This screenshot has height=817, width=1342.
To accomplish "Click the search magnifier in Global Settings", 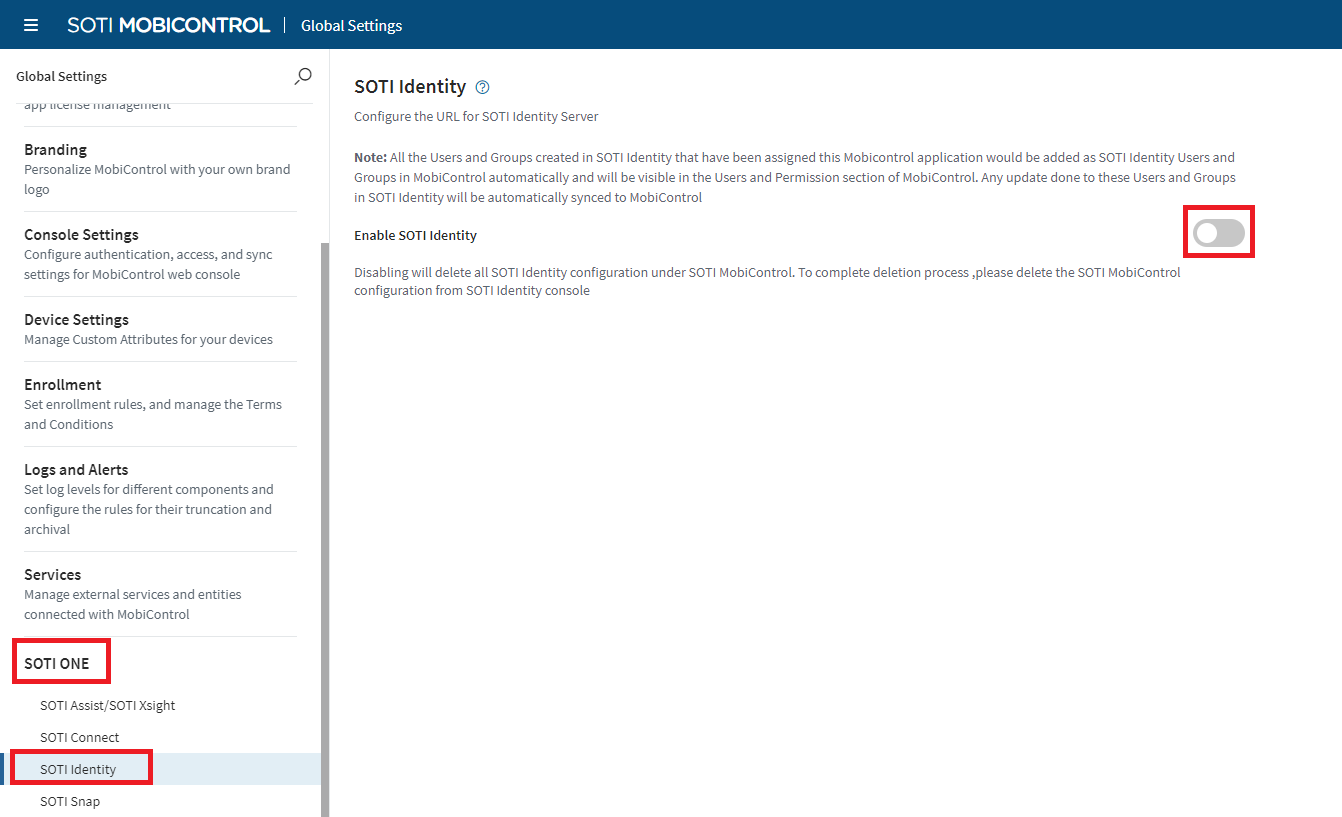I will click(303, 76).
